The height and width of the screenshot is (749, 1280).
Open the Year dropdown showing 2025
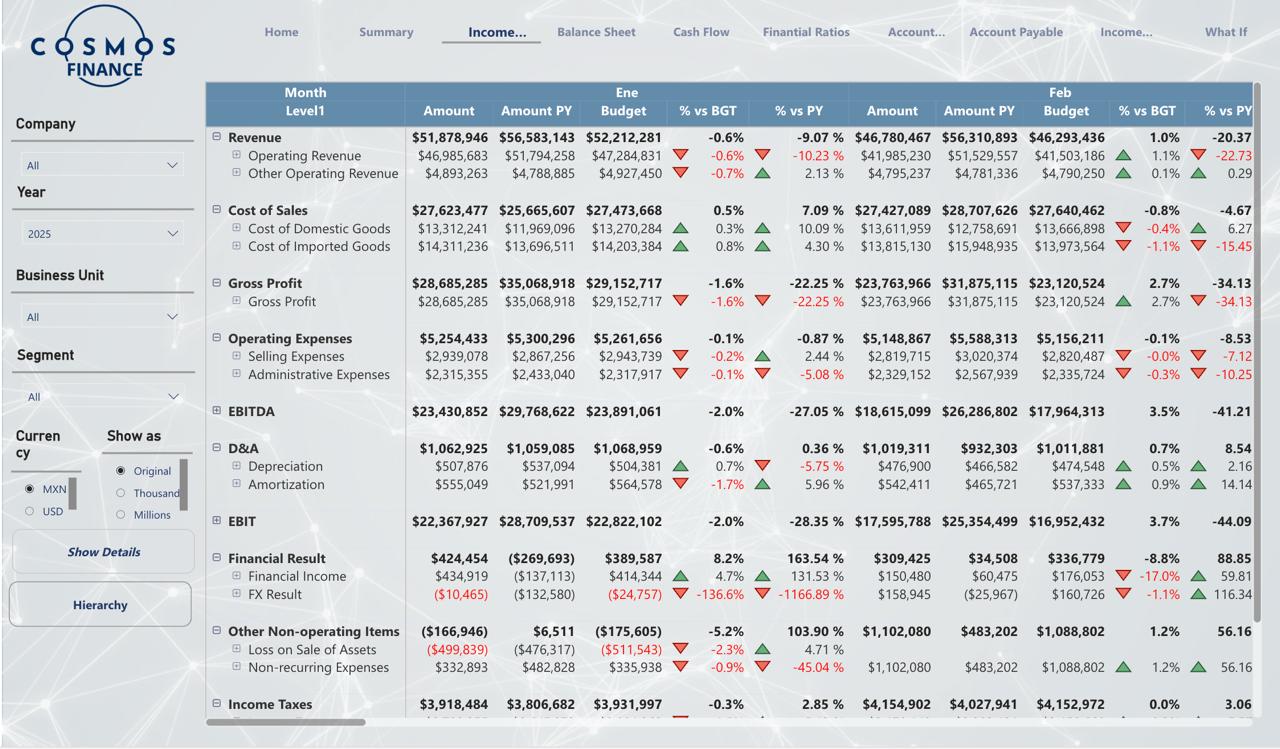pos(103,233)
